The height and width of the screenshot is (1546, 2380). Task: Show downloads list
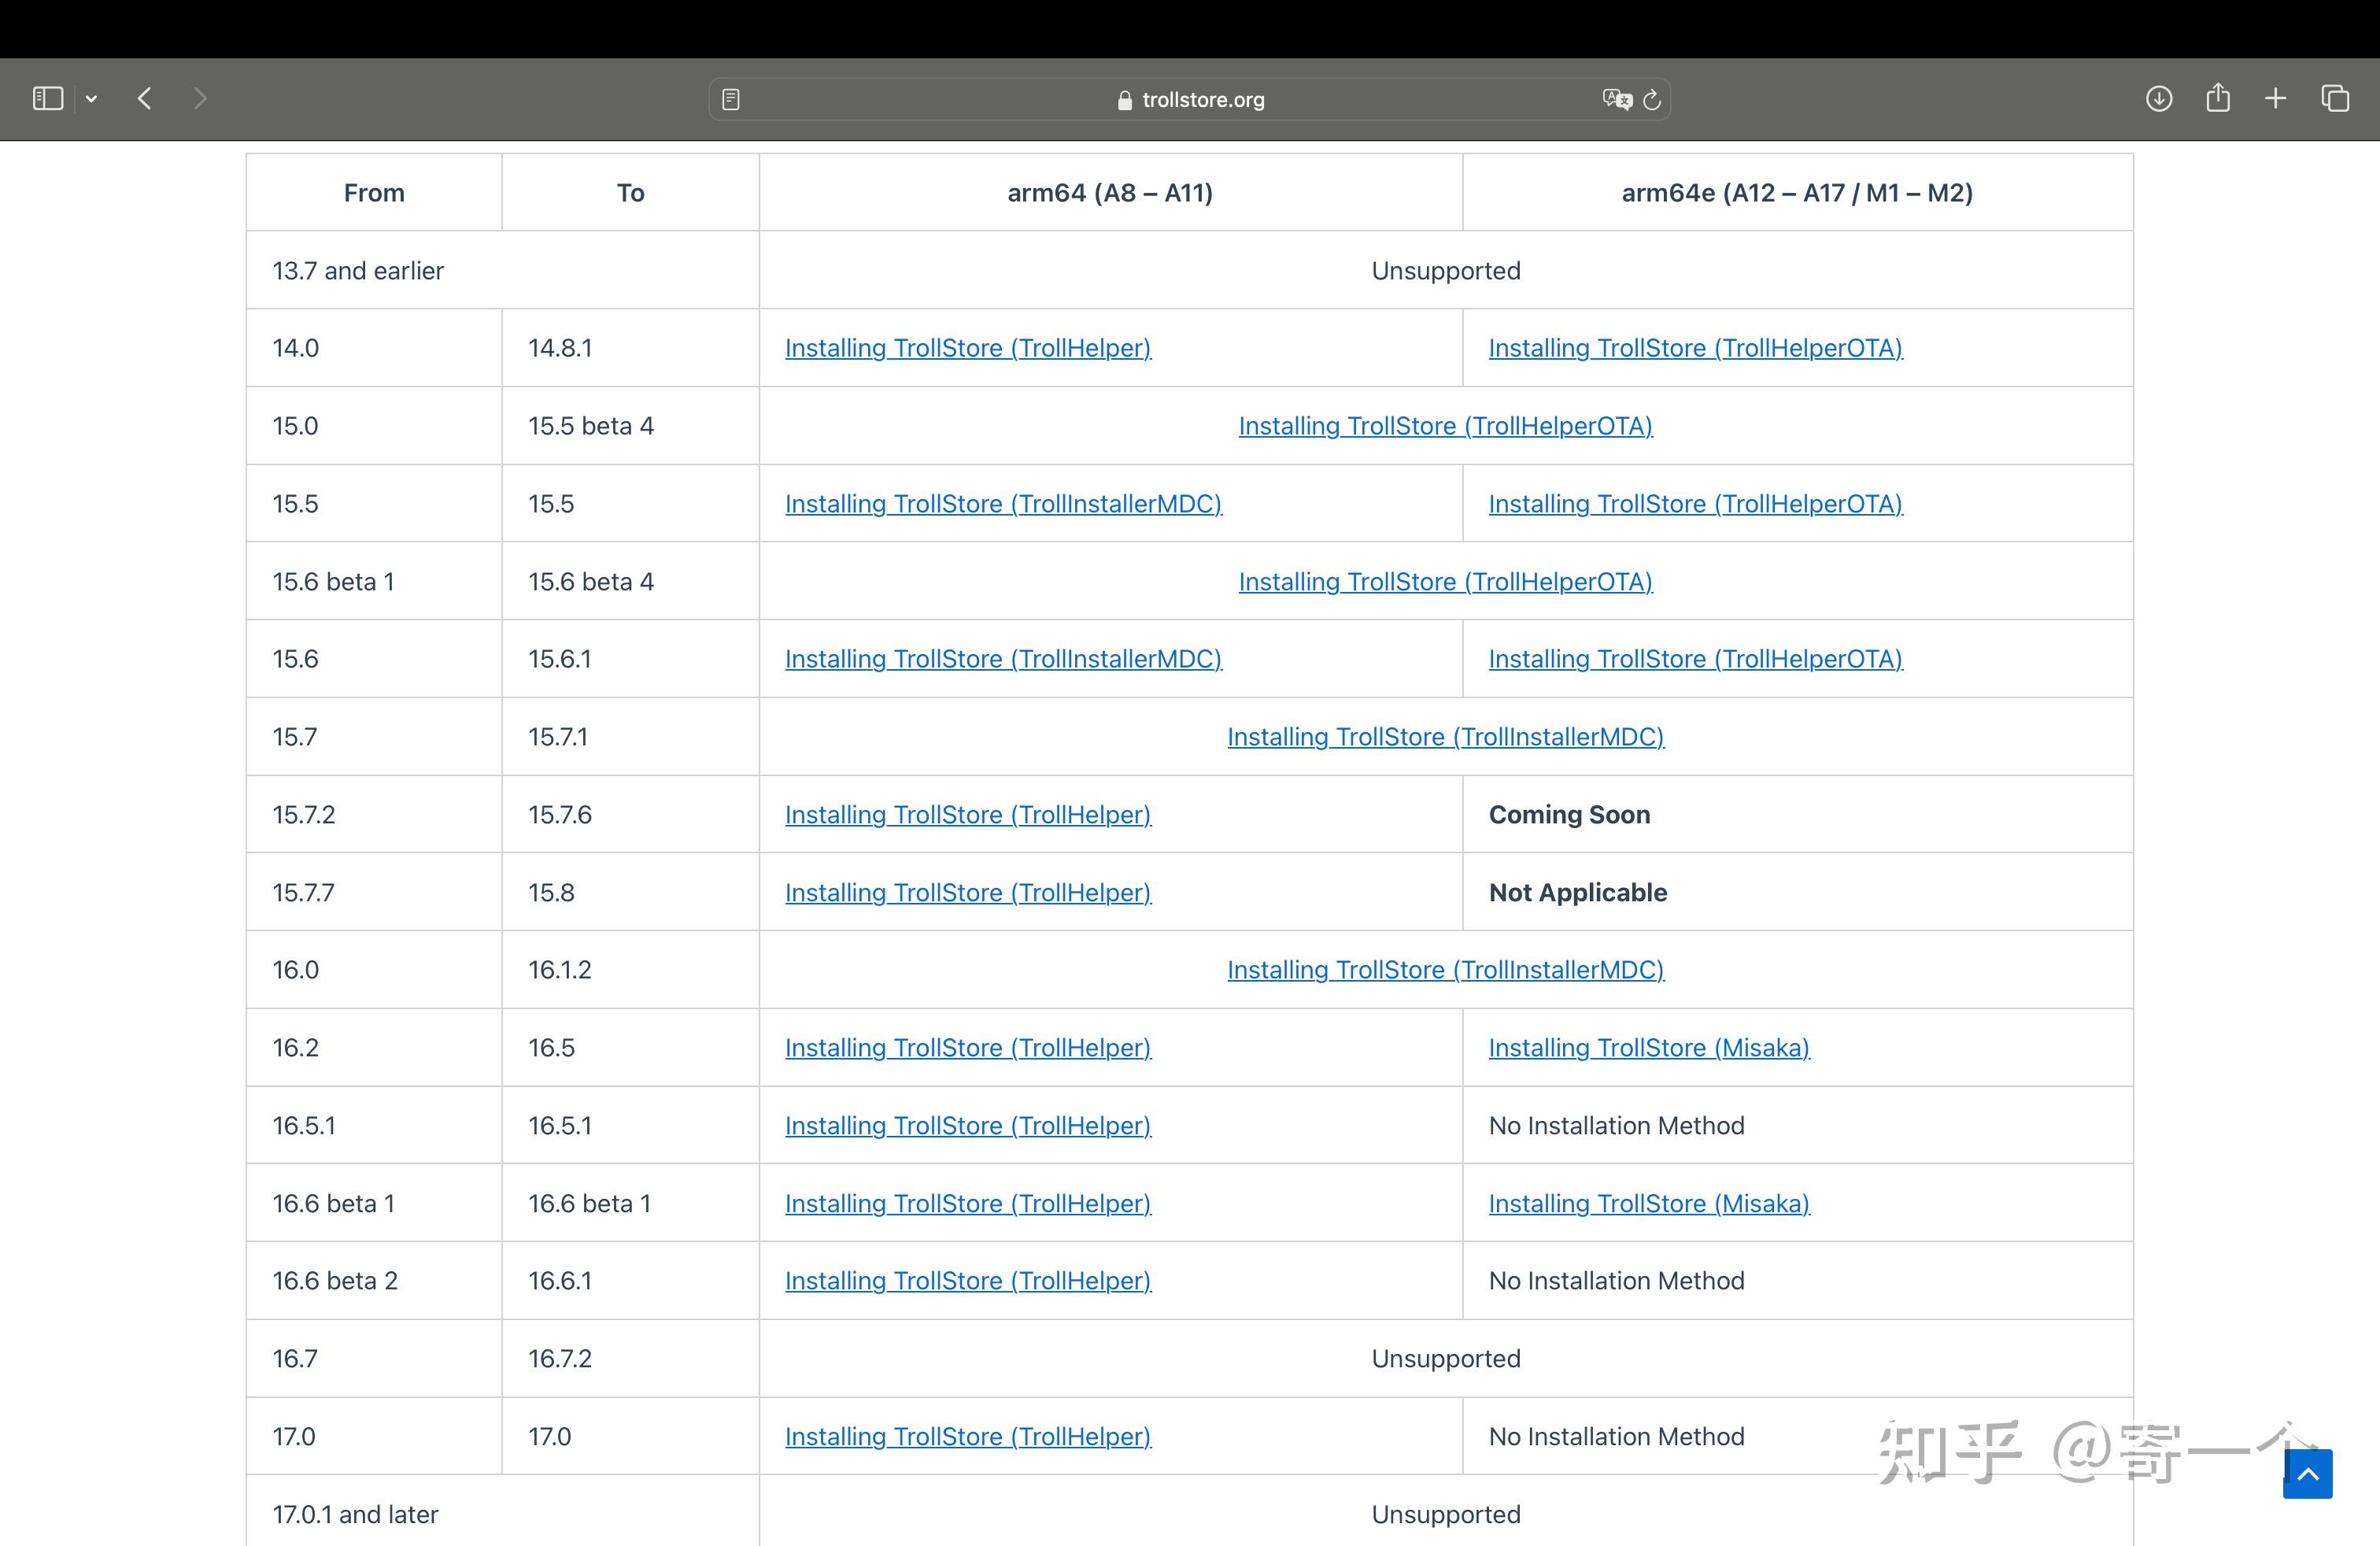[x=2159, y=98]
